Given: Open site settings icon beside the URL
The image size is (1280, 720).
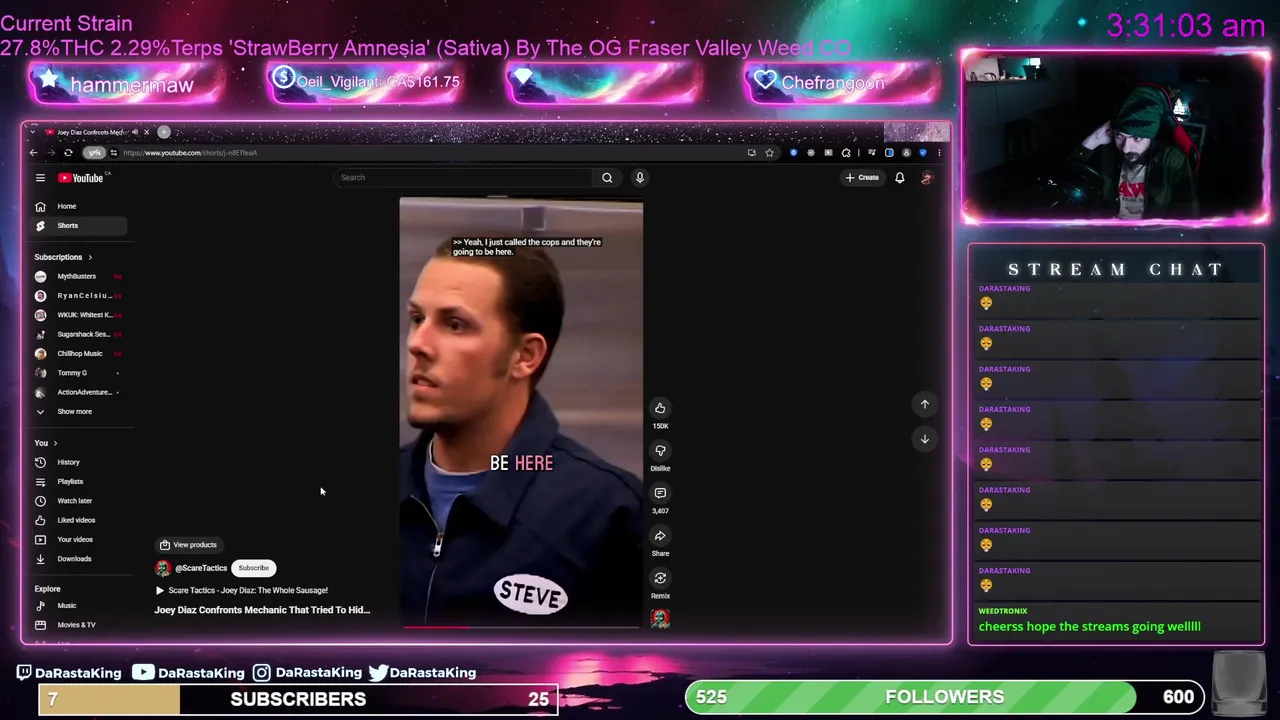Looking at the screenshot, I should (x=113, y=153).
